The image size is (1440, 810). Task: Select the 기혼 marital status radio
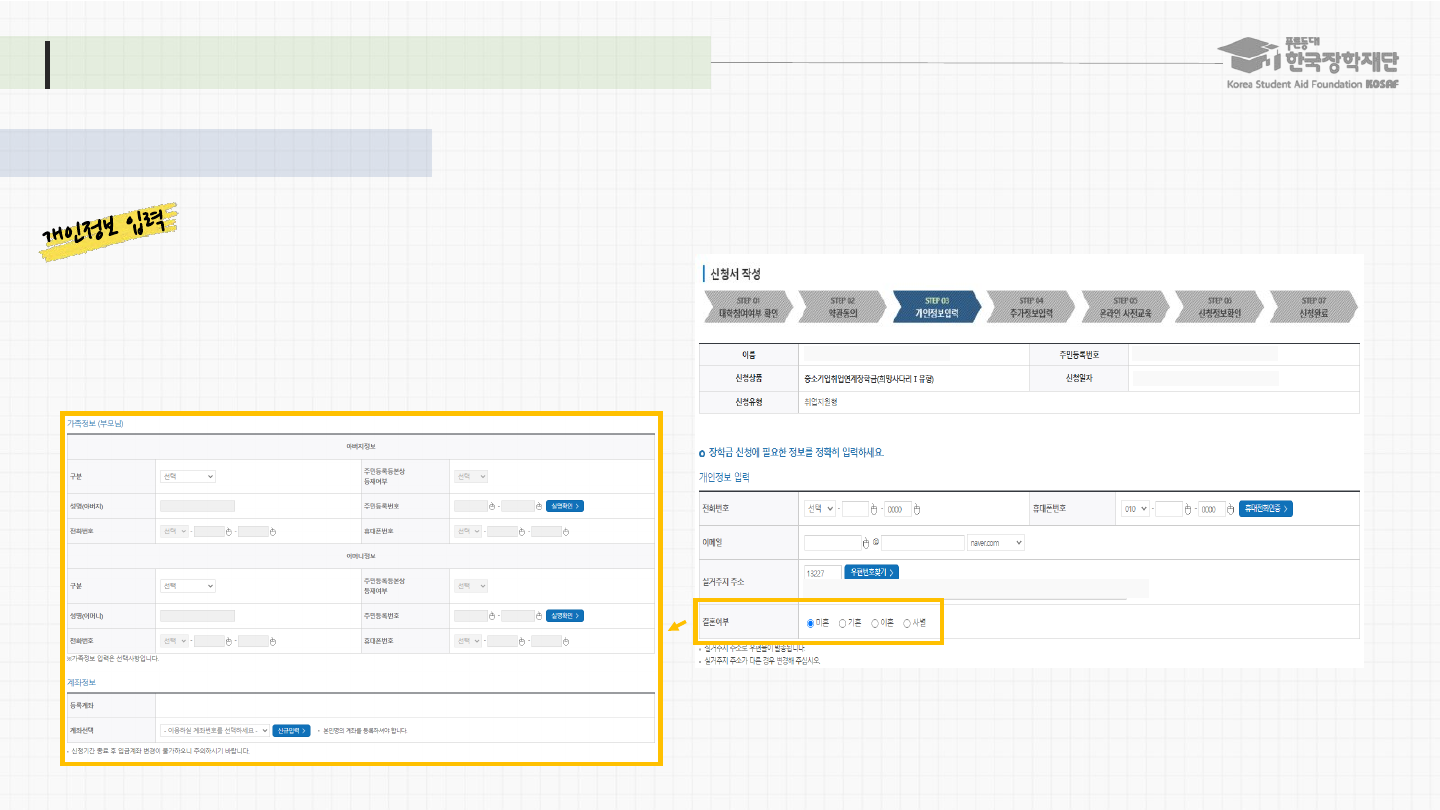843,623
